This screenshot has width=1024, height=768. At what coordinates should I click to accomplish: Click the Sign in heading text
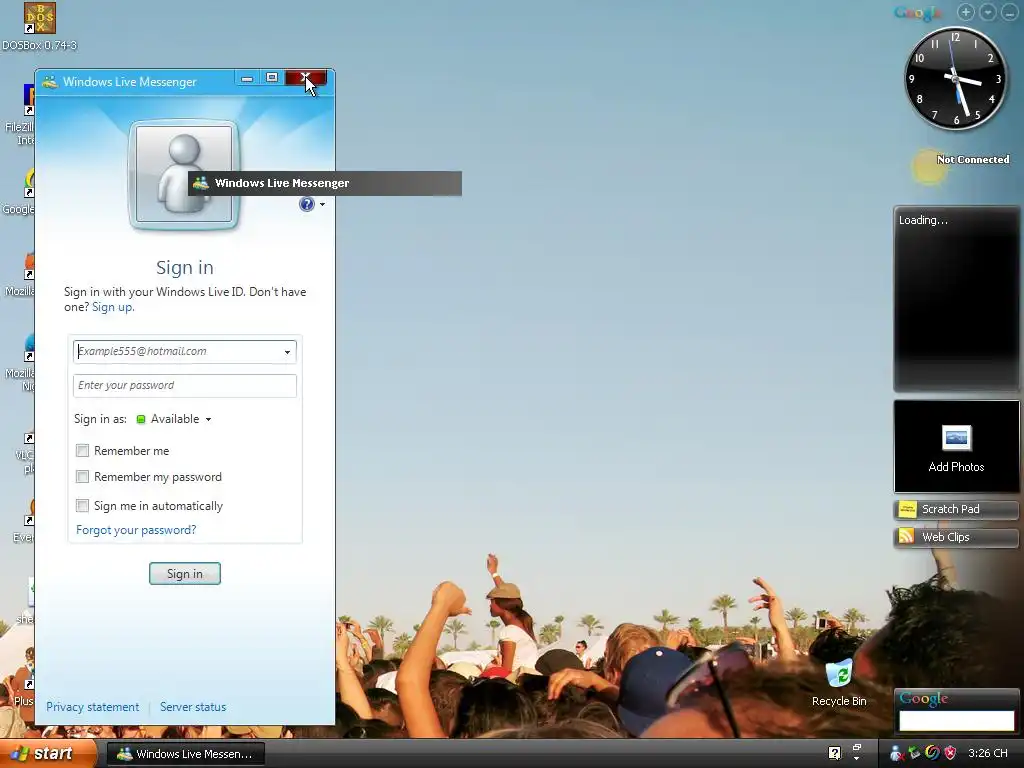point(185,267)
